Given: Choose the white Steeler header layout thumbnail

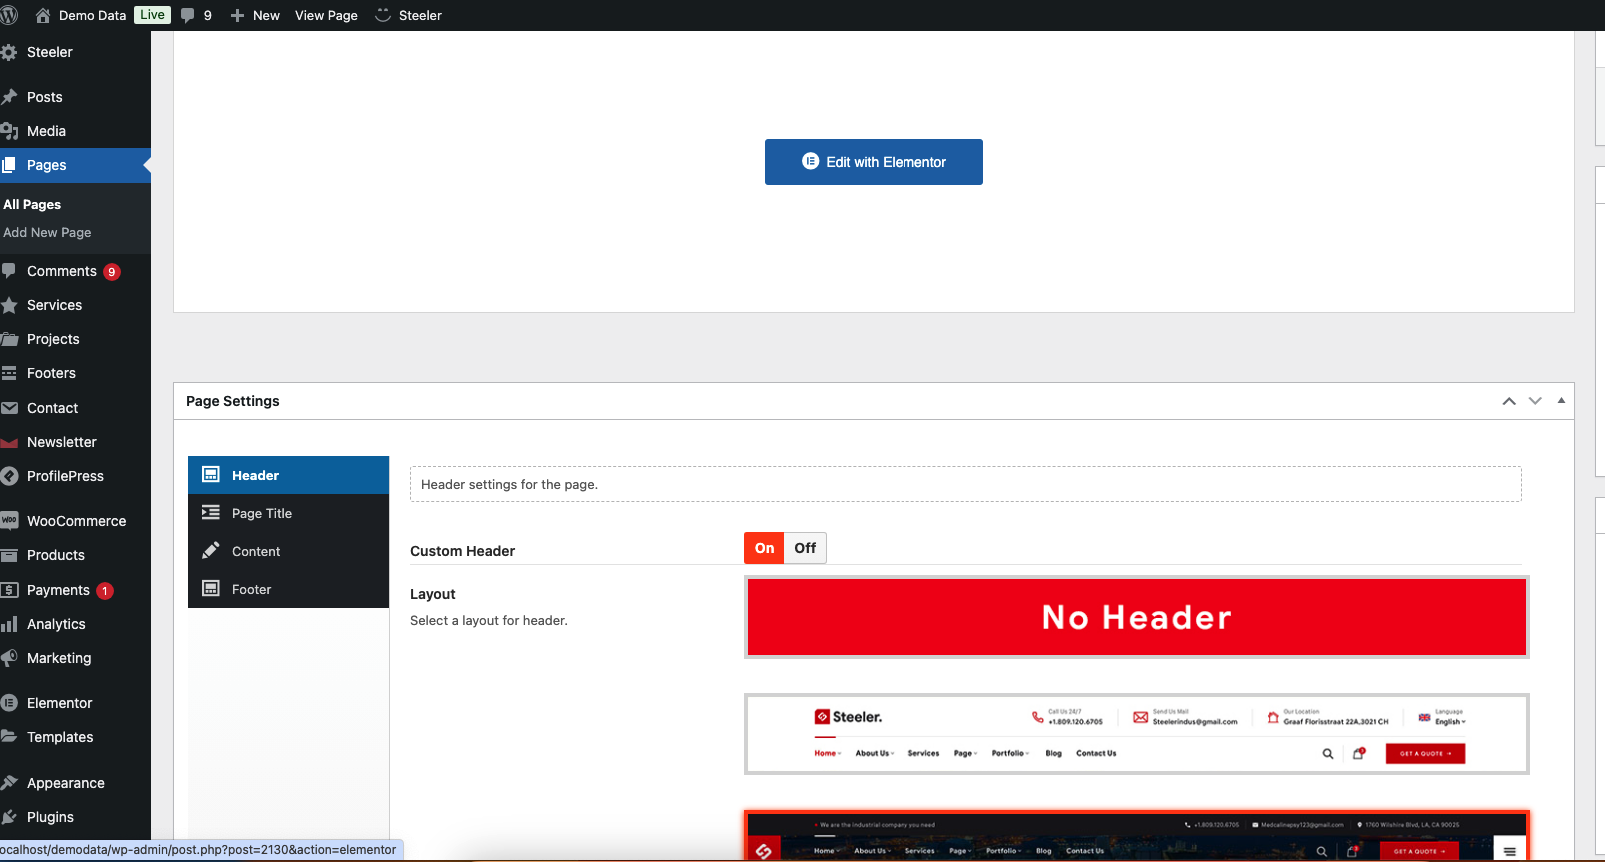Looking at the screenshot, I should (1136, 734).
